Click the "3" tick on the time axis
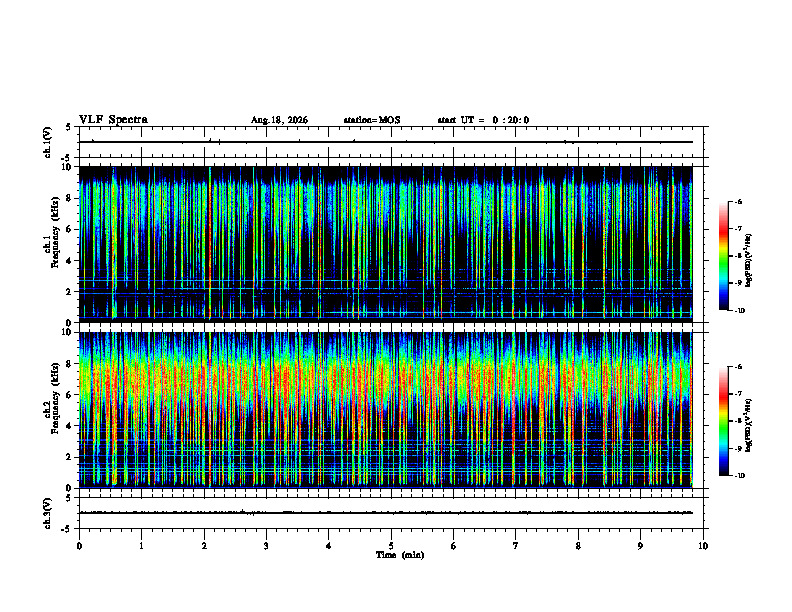The height and width of the screenshot is (612, 792). (x=266, y=546)
